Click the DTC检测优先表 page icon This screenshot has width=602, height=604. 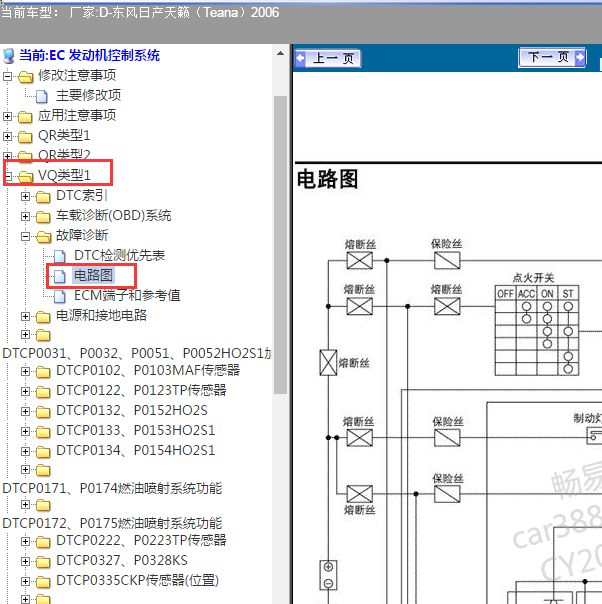click(x=60, y=256)
